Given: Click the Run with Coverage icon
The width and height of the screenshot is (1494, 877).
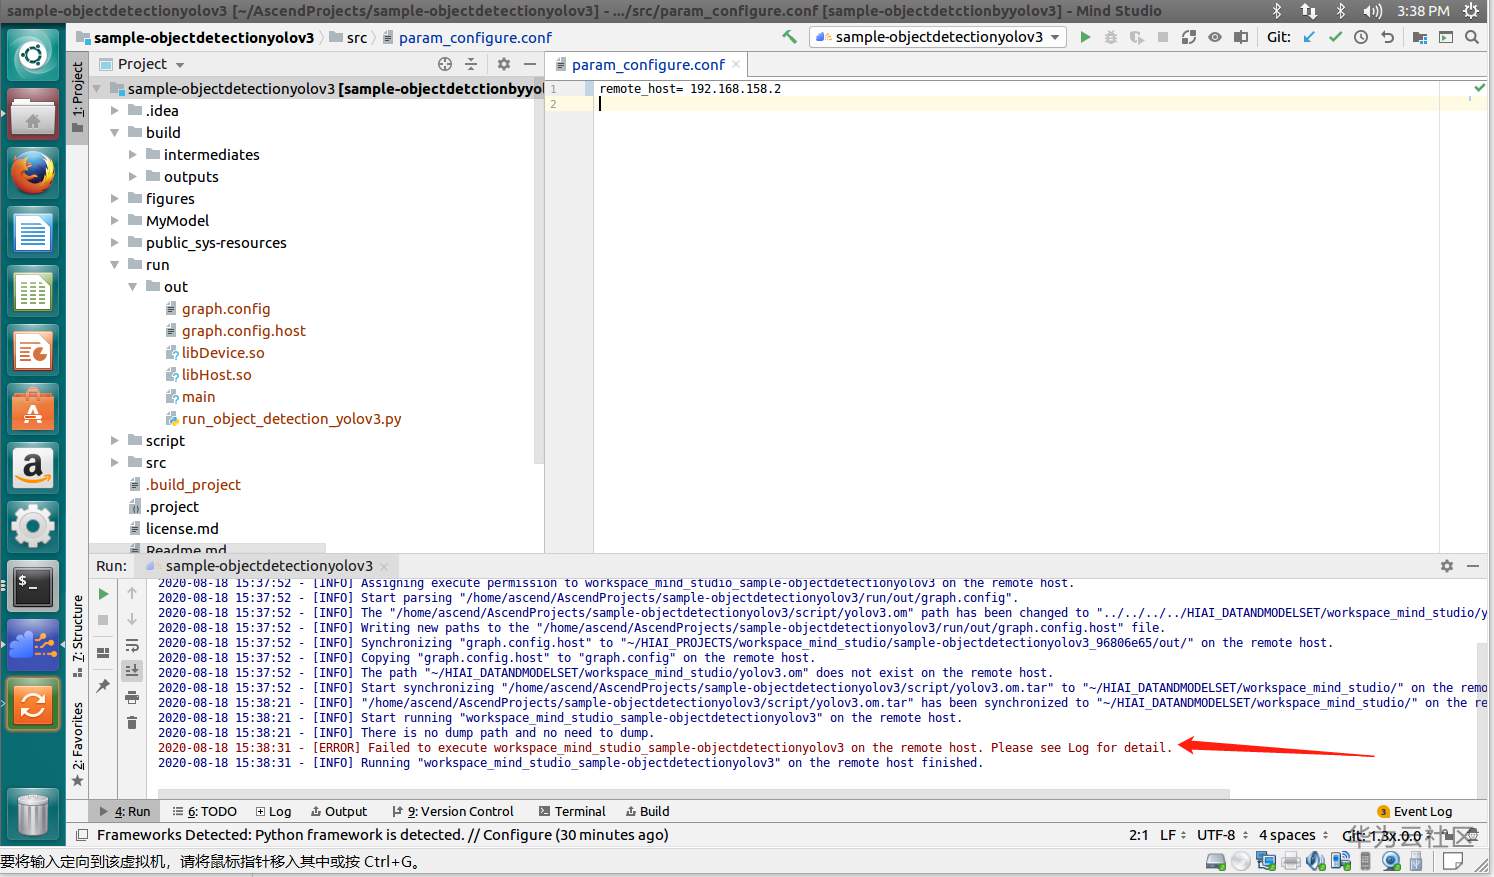Looking at the screenshot, I should pyautogui.click(x=1137, y=37).
